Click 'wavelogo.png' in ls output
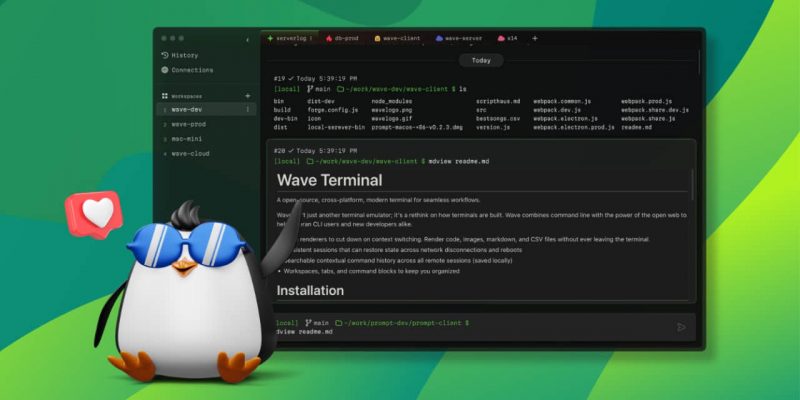 coord(392,110)
